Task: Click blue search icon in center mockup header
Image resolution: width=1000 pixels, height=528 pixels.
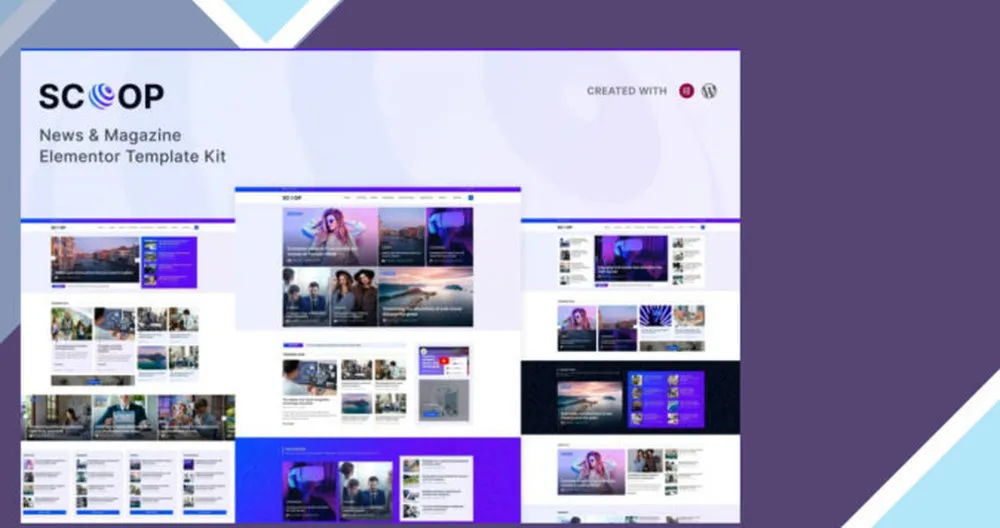Action: coord(471,198)
